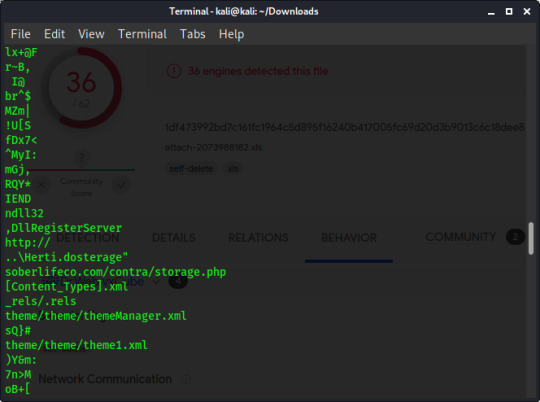
Task: Click the ,DllRegisterServer output line
Action: [x=63, y=228]
